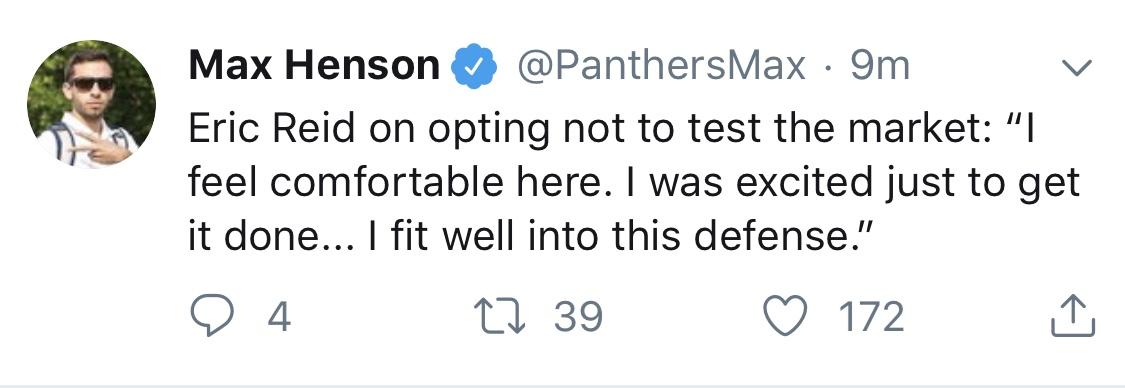Image resolution: width=1125 pixels, height=388 pixels.
Task: Retweet Max Henson's tweet using arrows icon
Action: point(500,317)
